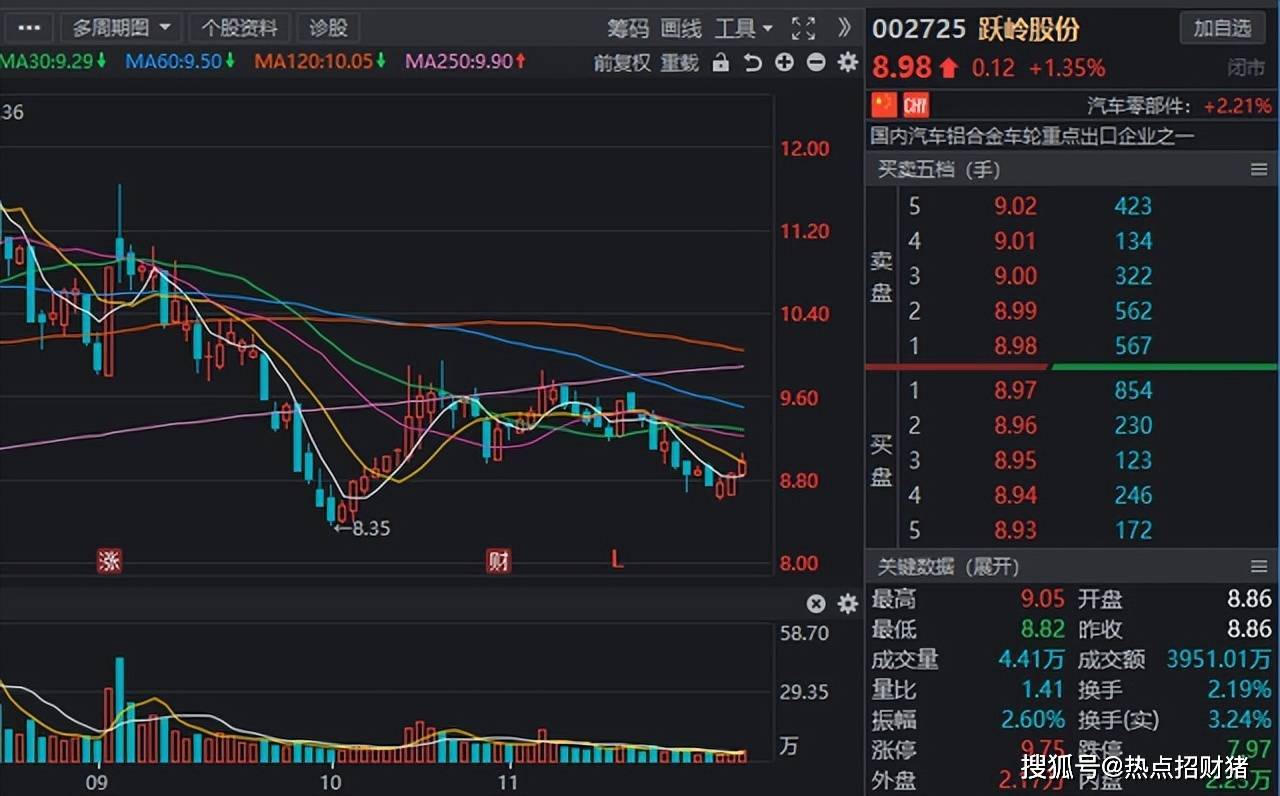1280x796 pixels.
Task: Click the double-chevron collapse panel icon
Action: (x=845, y=27)
